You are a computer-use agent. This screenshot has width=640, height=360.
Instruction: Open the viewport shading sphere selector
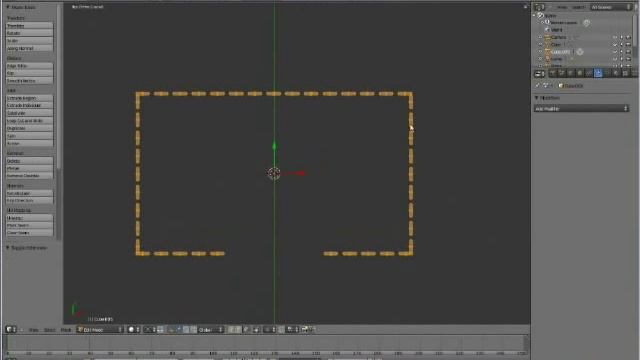[133, 329]
